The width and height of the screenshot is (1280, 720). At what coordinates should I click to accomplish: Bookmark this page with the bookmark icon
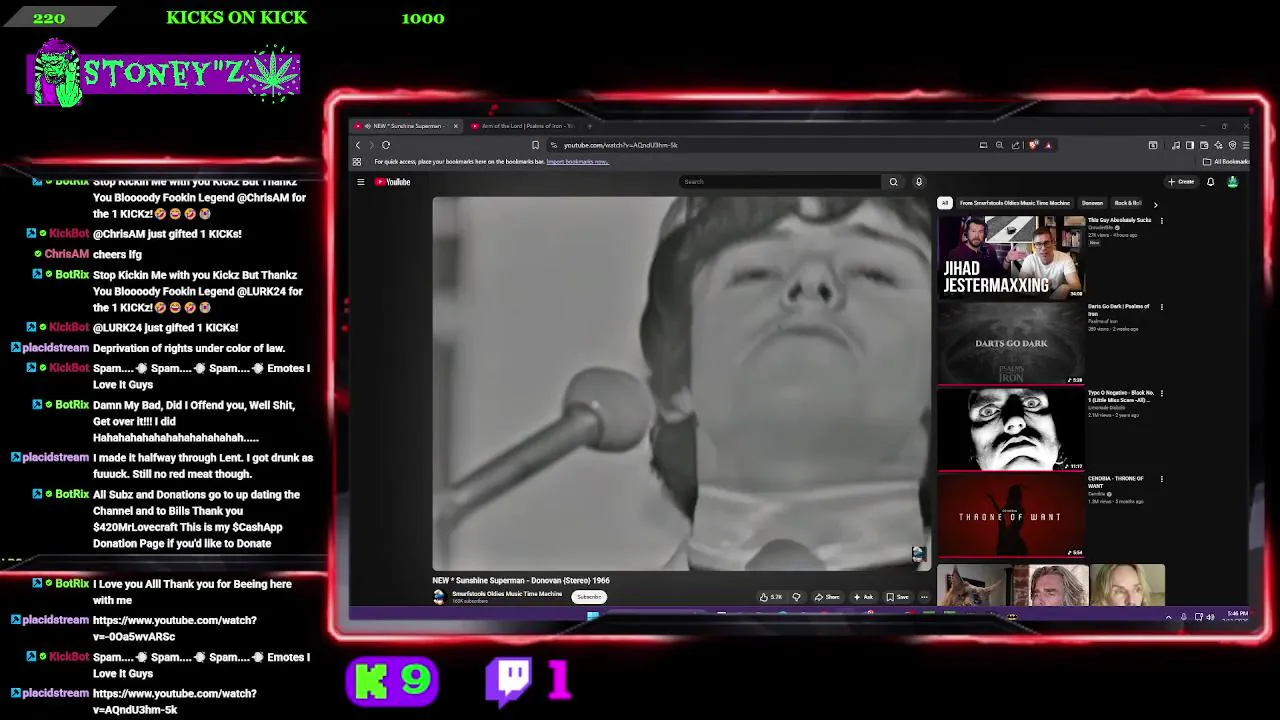[535, 145]
